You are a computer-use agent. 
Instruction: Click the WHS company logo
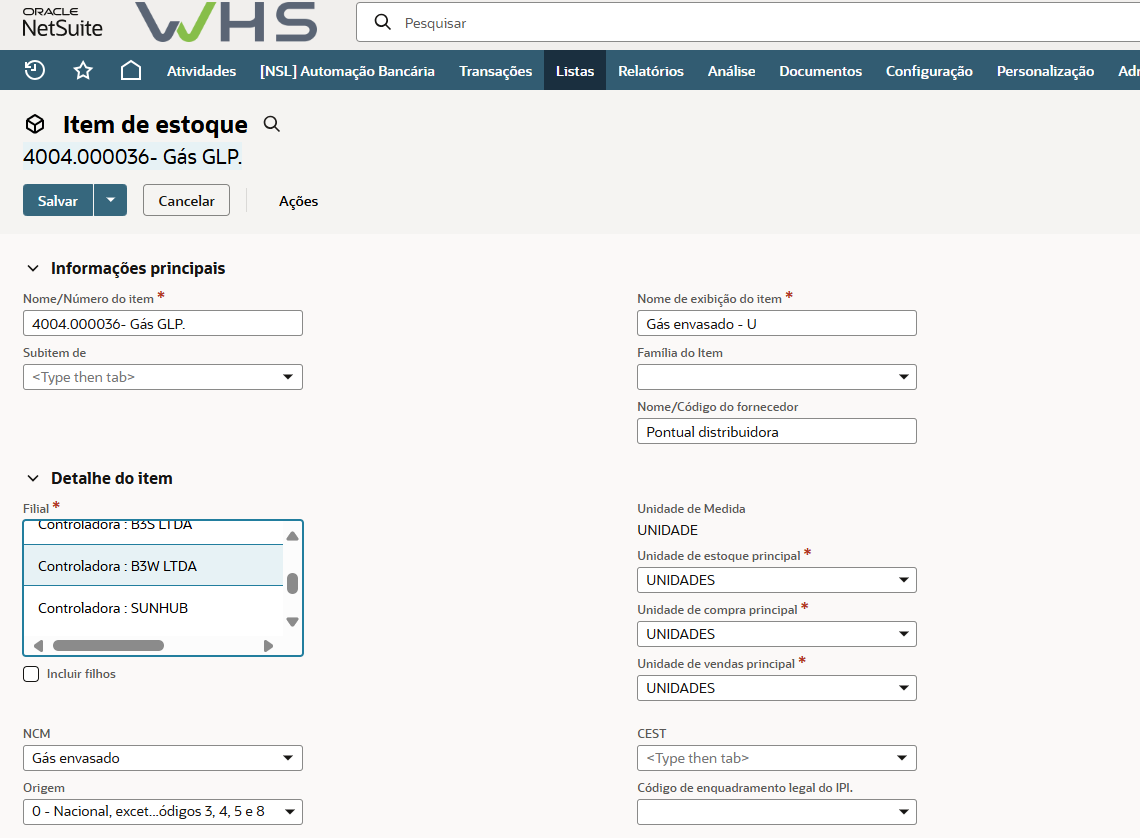226,22
